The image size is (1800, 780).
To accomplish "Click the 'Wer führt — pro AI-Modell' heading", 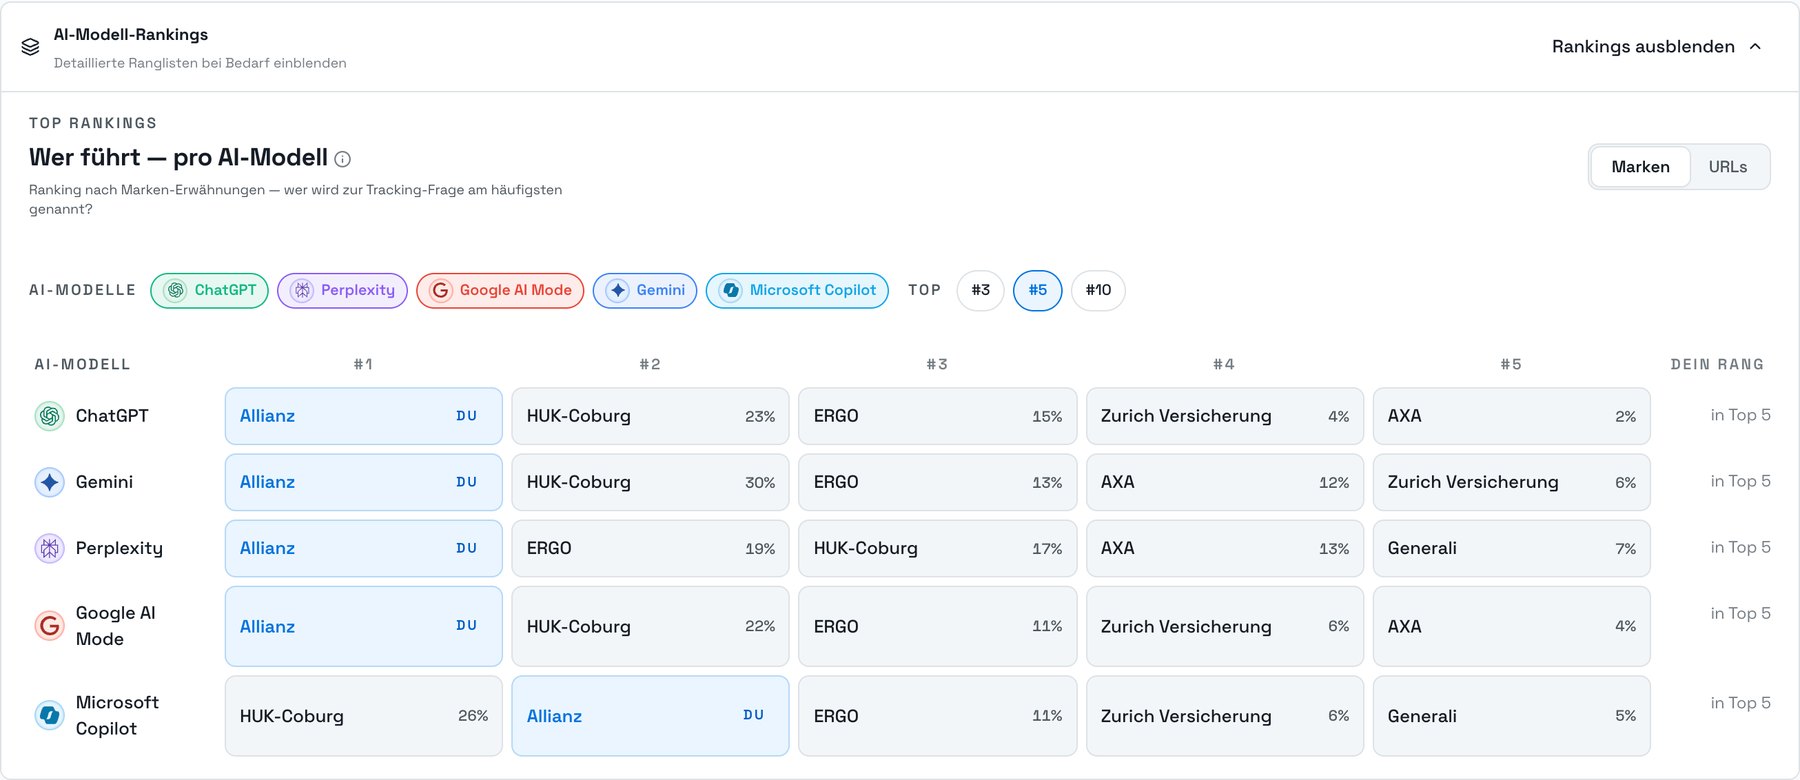I will coord(178,158).
